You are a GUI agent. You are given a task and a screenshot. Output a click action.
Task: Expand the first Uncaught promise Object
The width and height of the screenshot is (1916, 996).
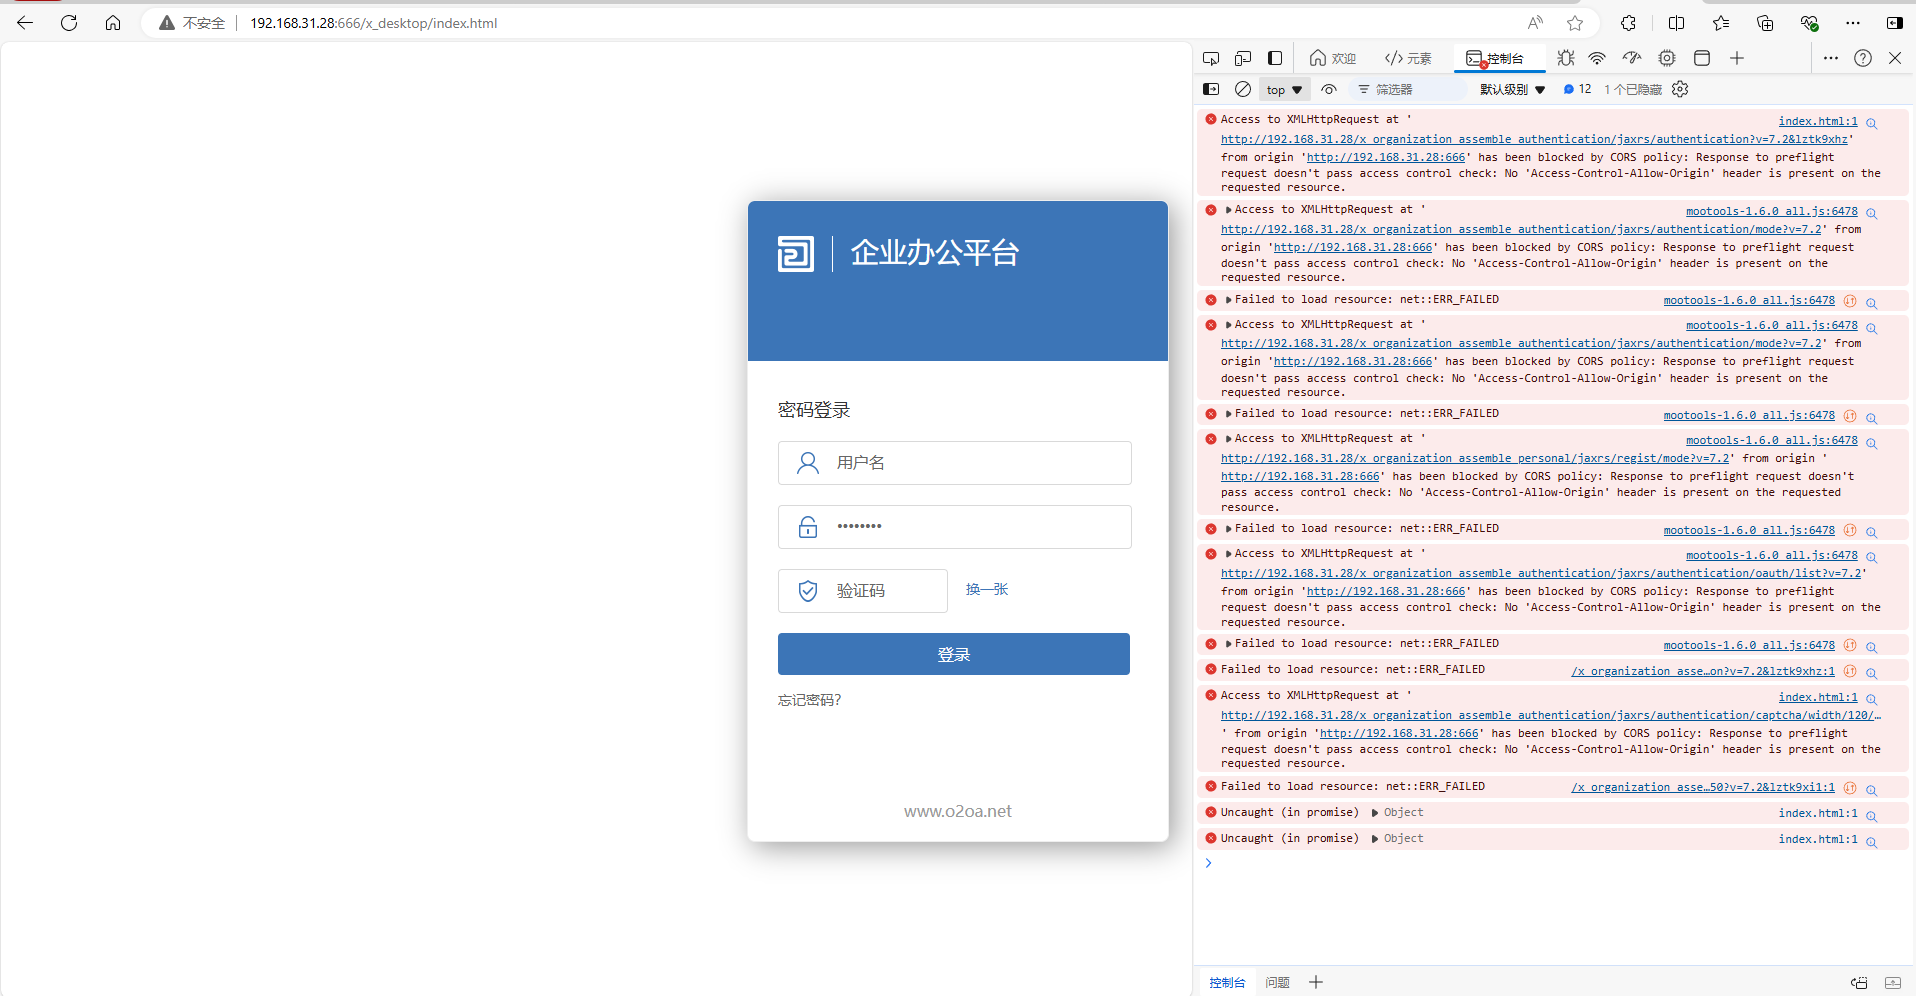coord(1375,813)
